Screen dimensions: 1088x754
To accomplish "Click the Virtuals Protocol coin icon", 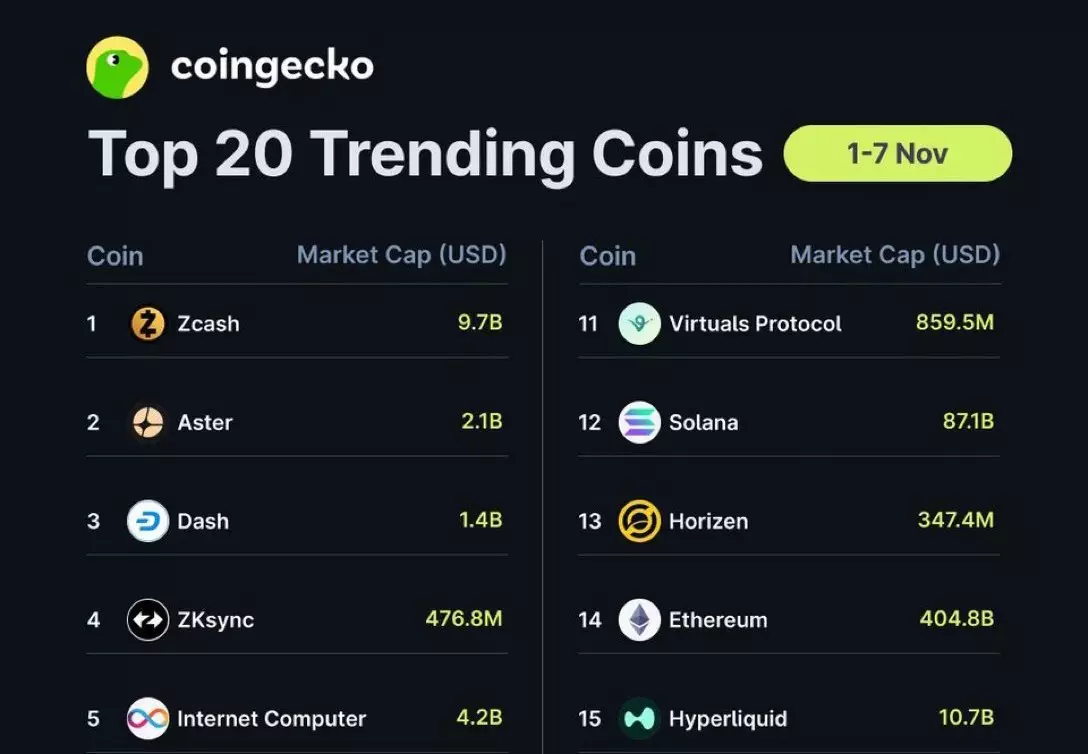I will (x=639, y=323).
